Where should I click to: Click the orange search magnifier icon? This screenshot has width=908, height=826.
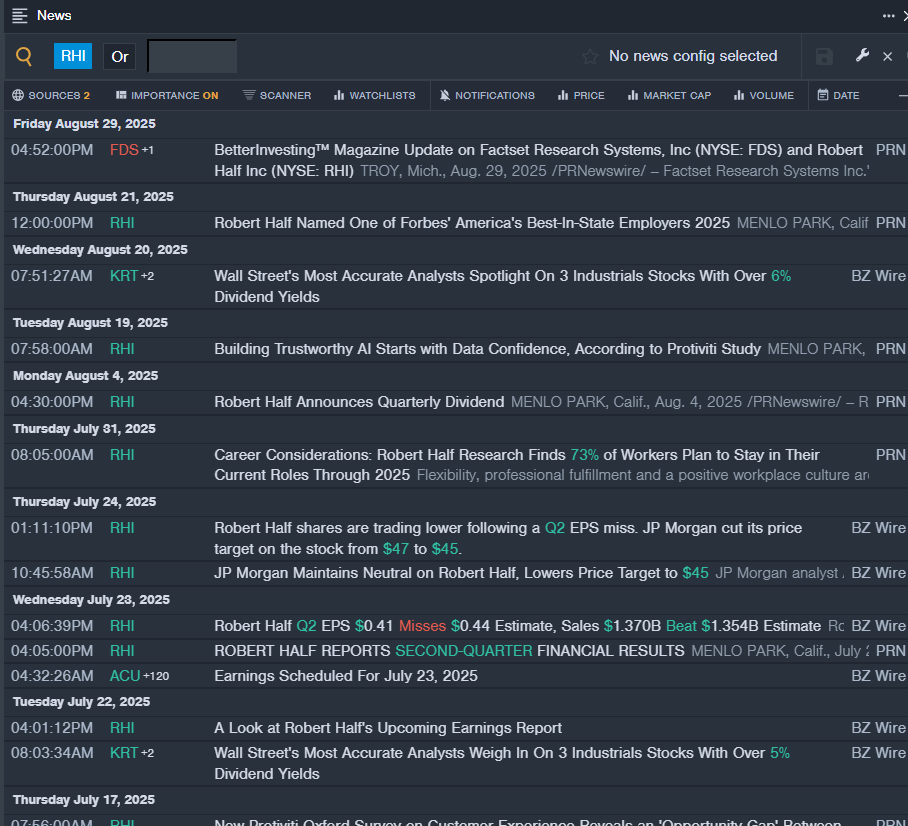pyautogui.click(x=24, y=56)
